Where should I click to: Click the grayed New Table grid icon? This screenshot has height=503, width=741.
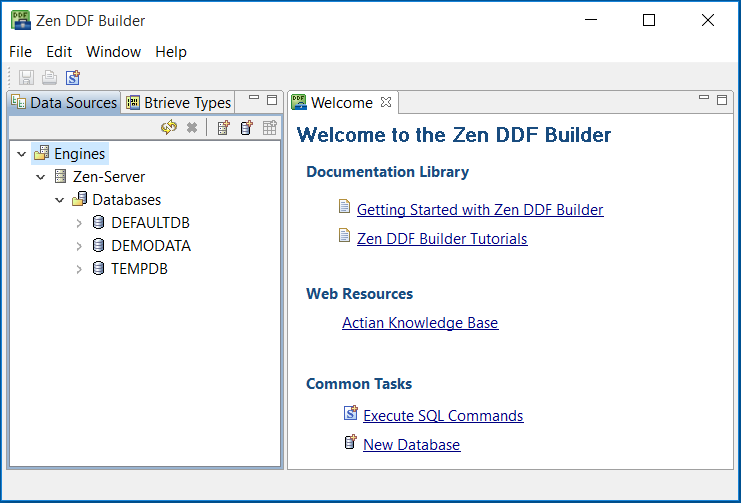(x=269, y=128)
